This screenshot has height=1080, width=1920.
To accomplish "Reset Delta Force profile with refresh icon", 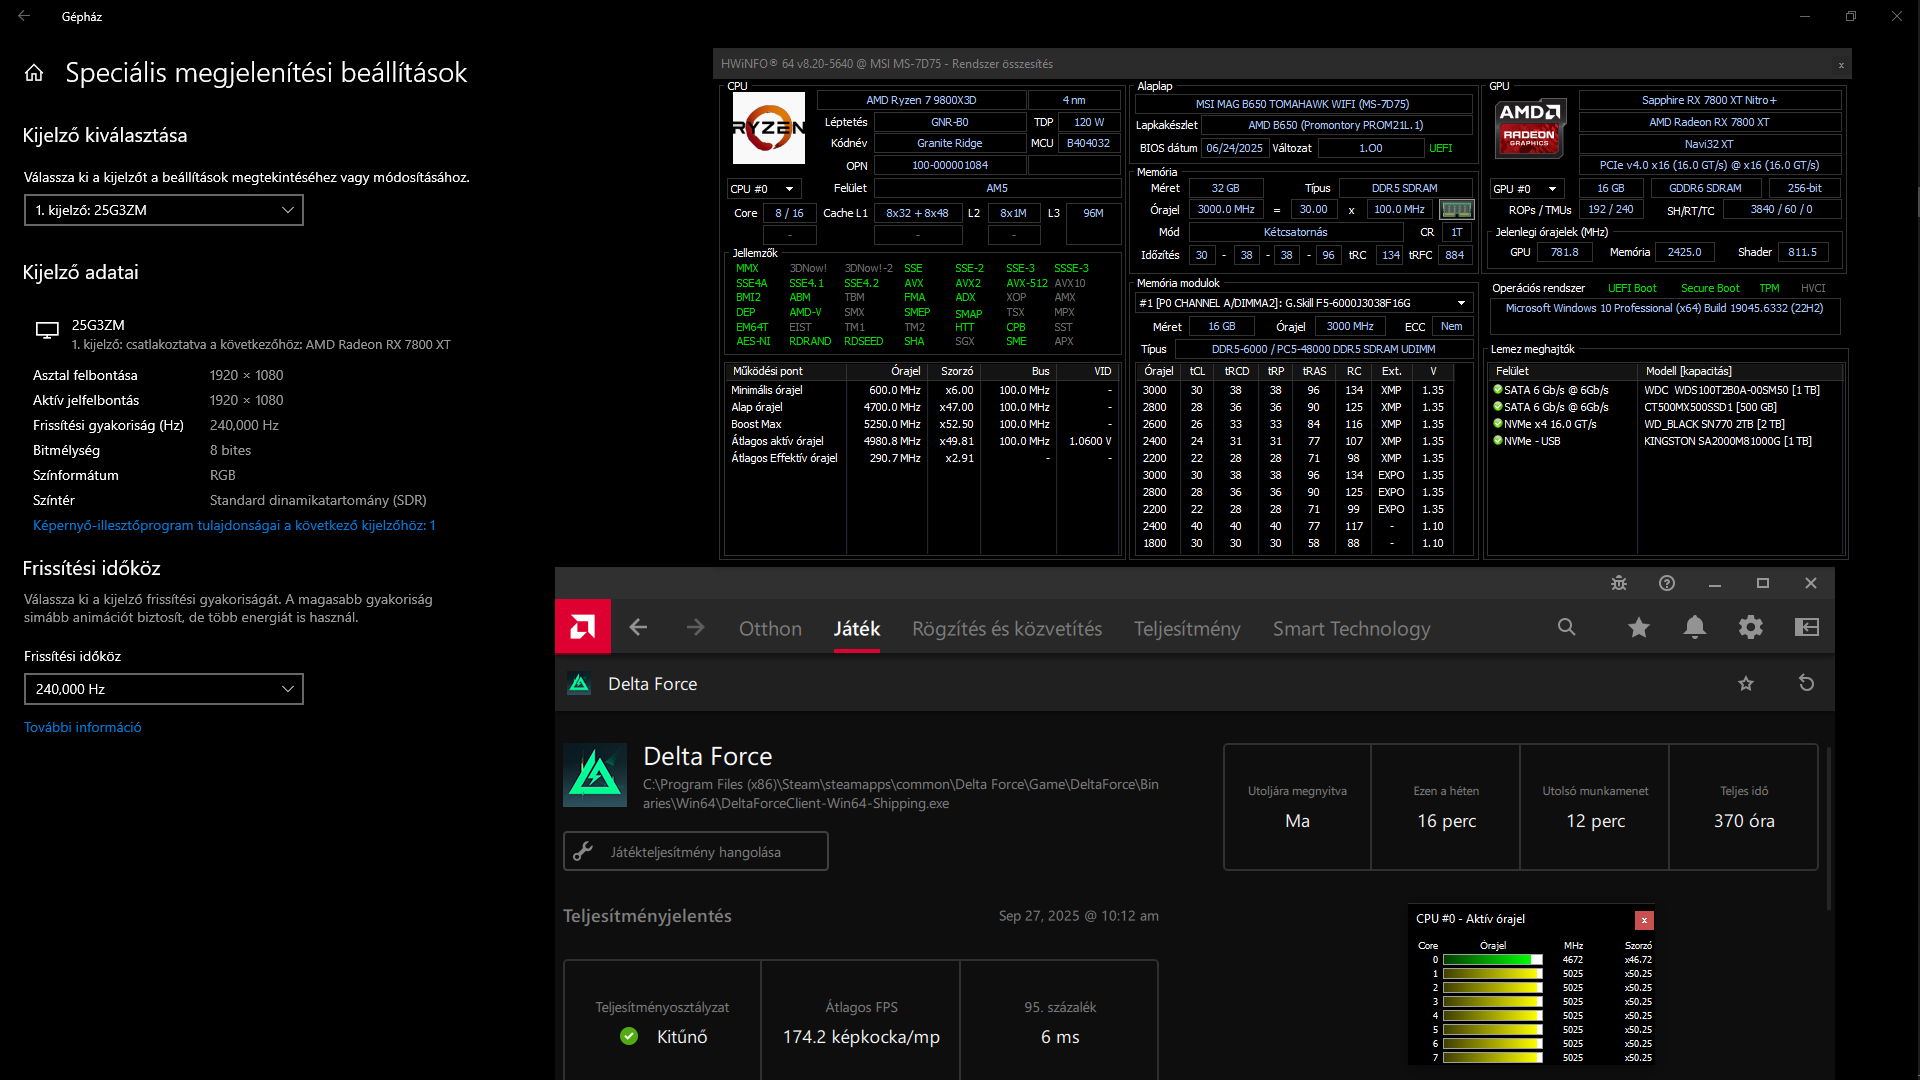I will pos(1806,683).
